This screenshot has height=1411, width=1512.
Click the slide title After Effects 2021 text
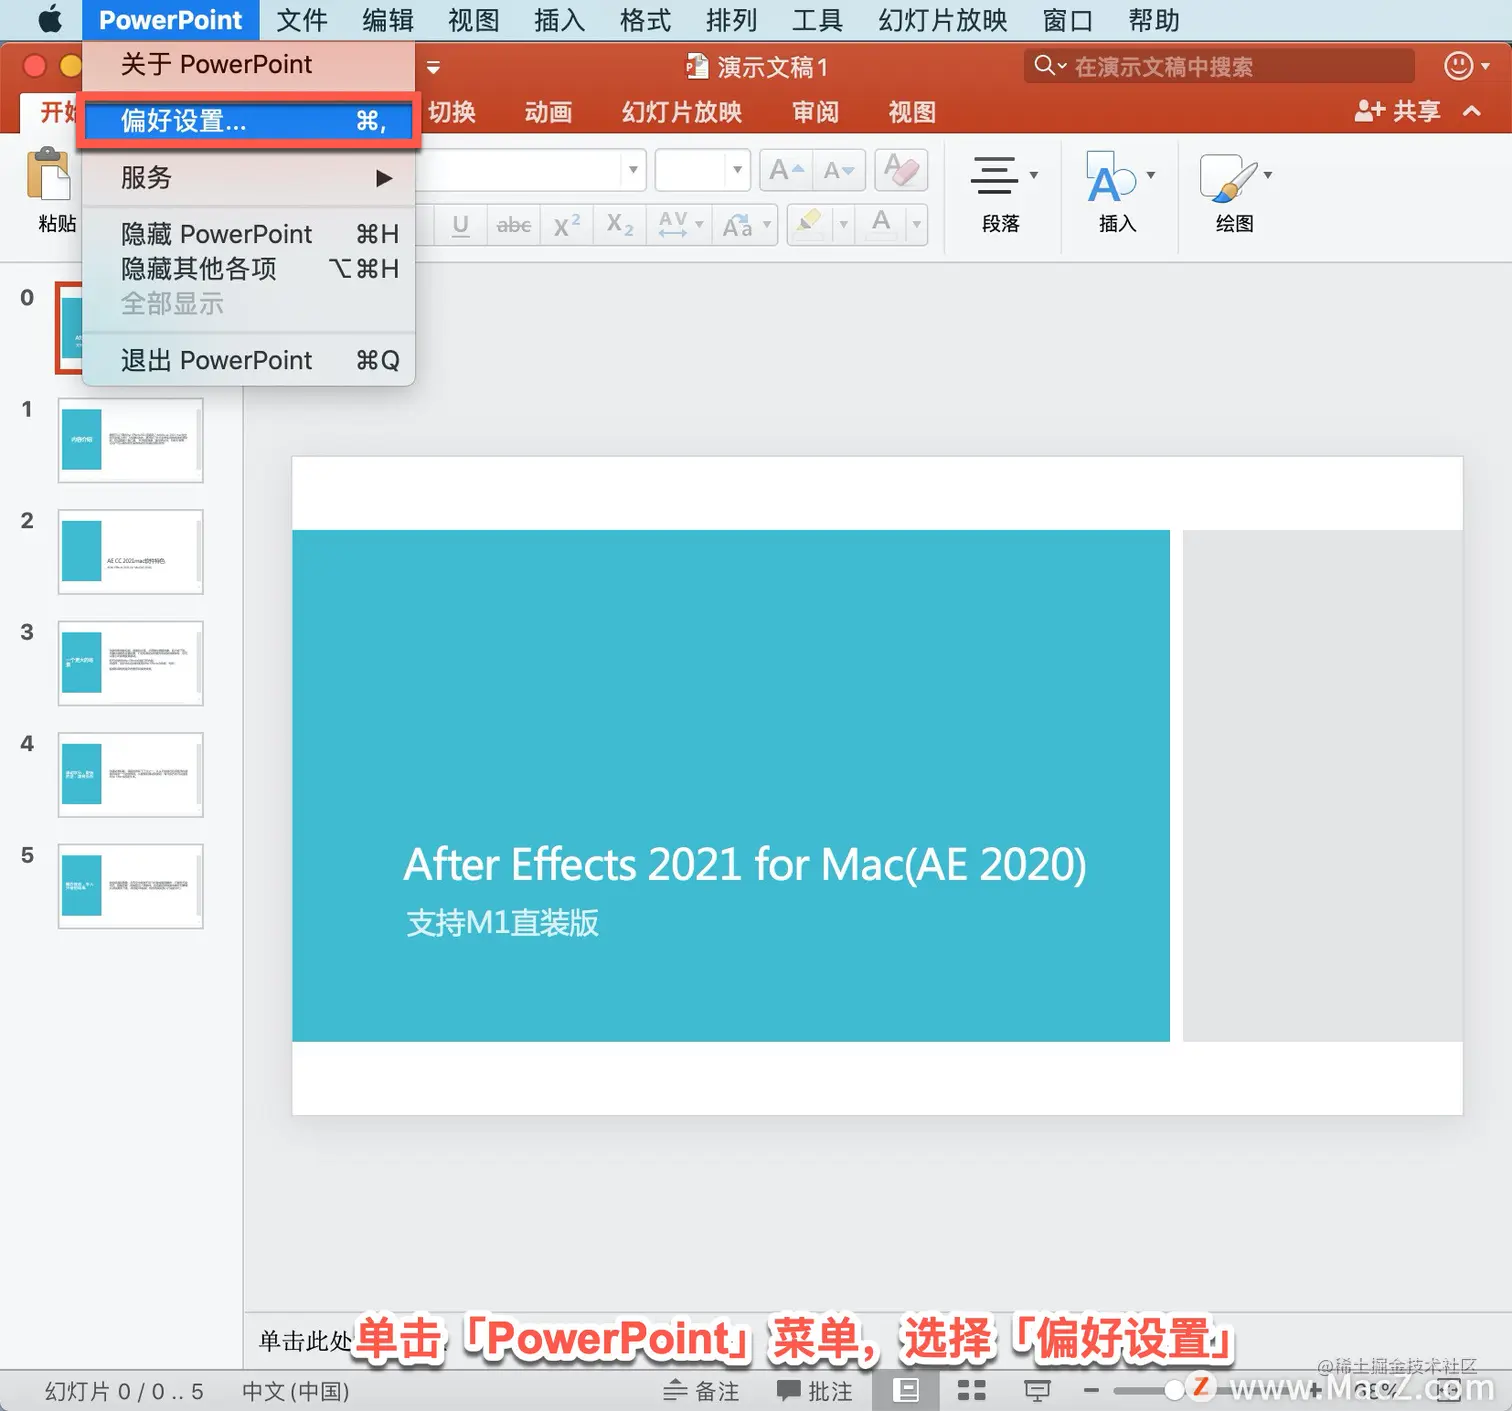tap(744, 864)
